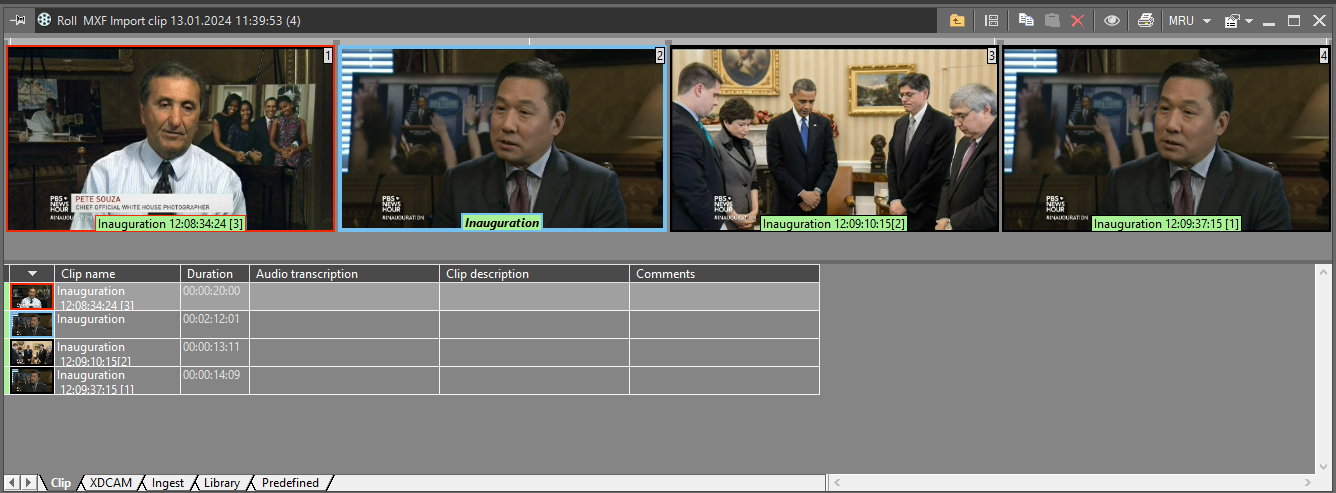
Task: Expand the properties view options dropdown arrow
Action: [1249, 21]
